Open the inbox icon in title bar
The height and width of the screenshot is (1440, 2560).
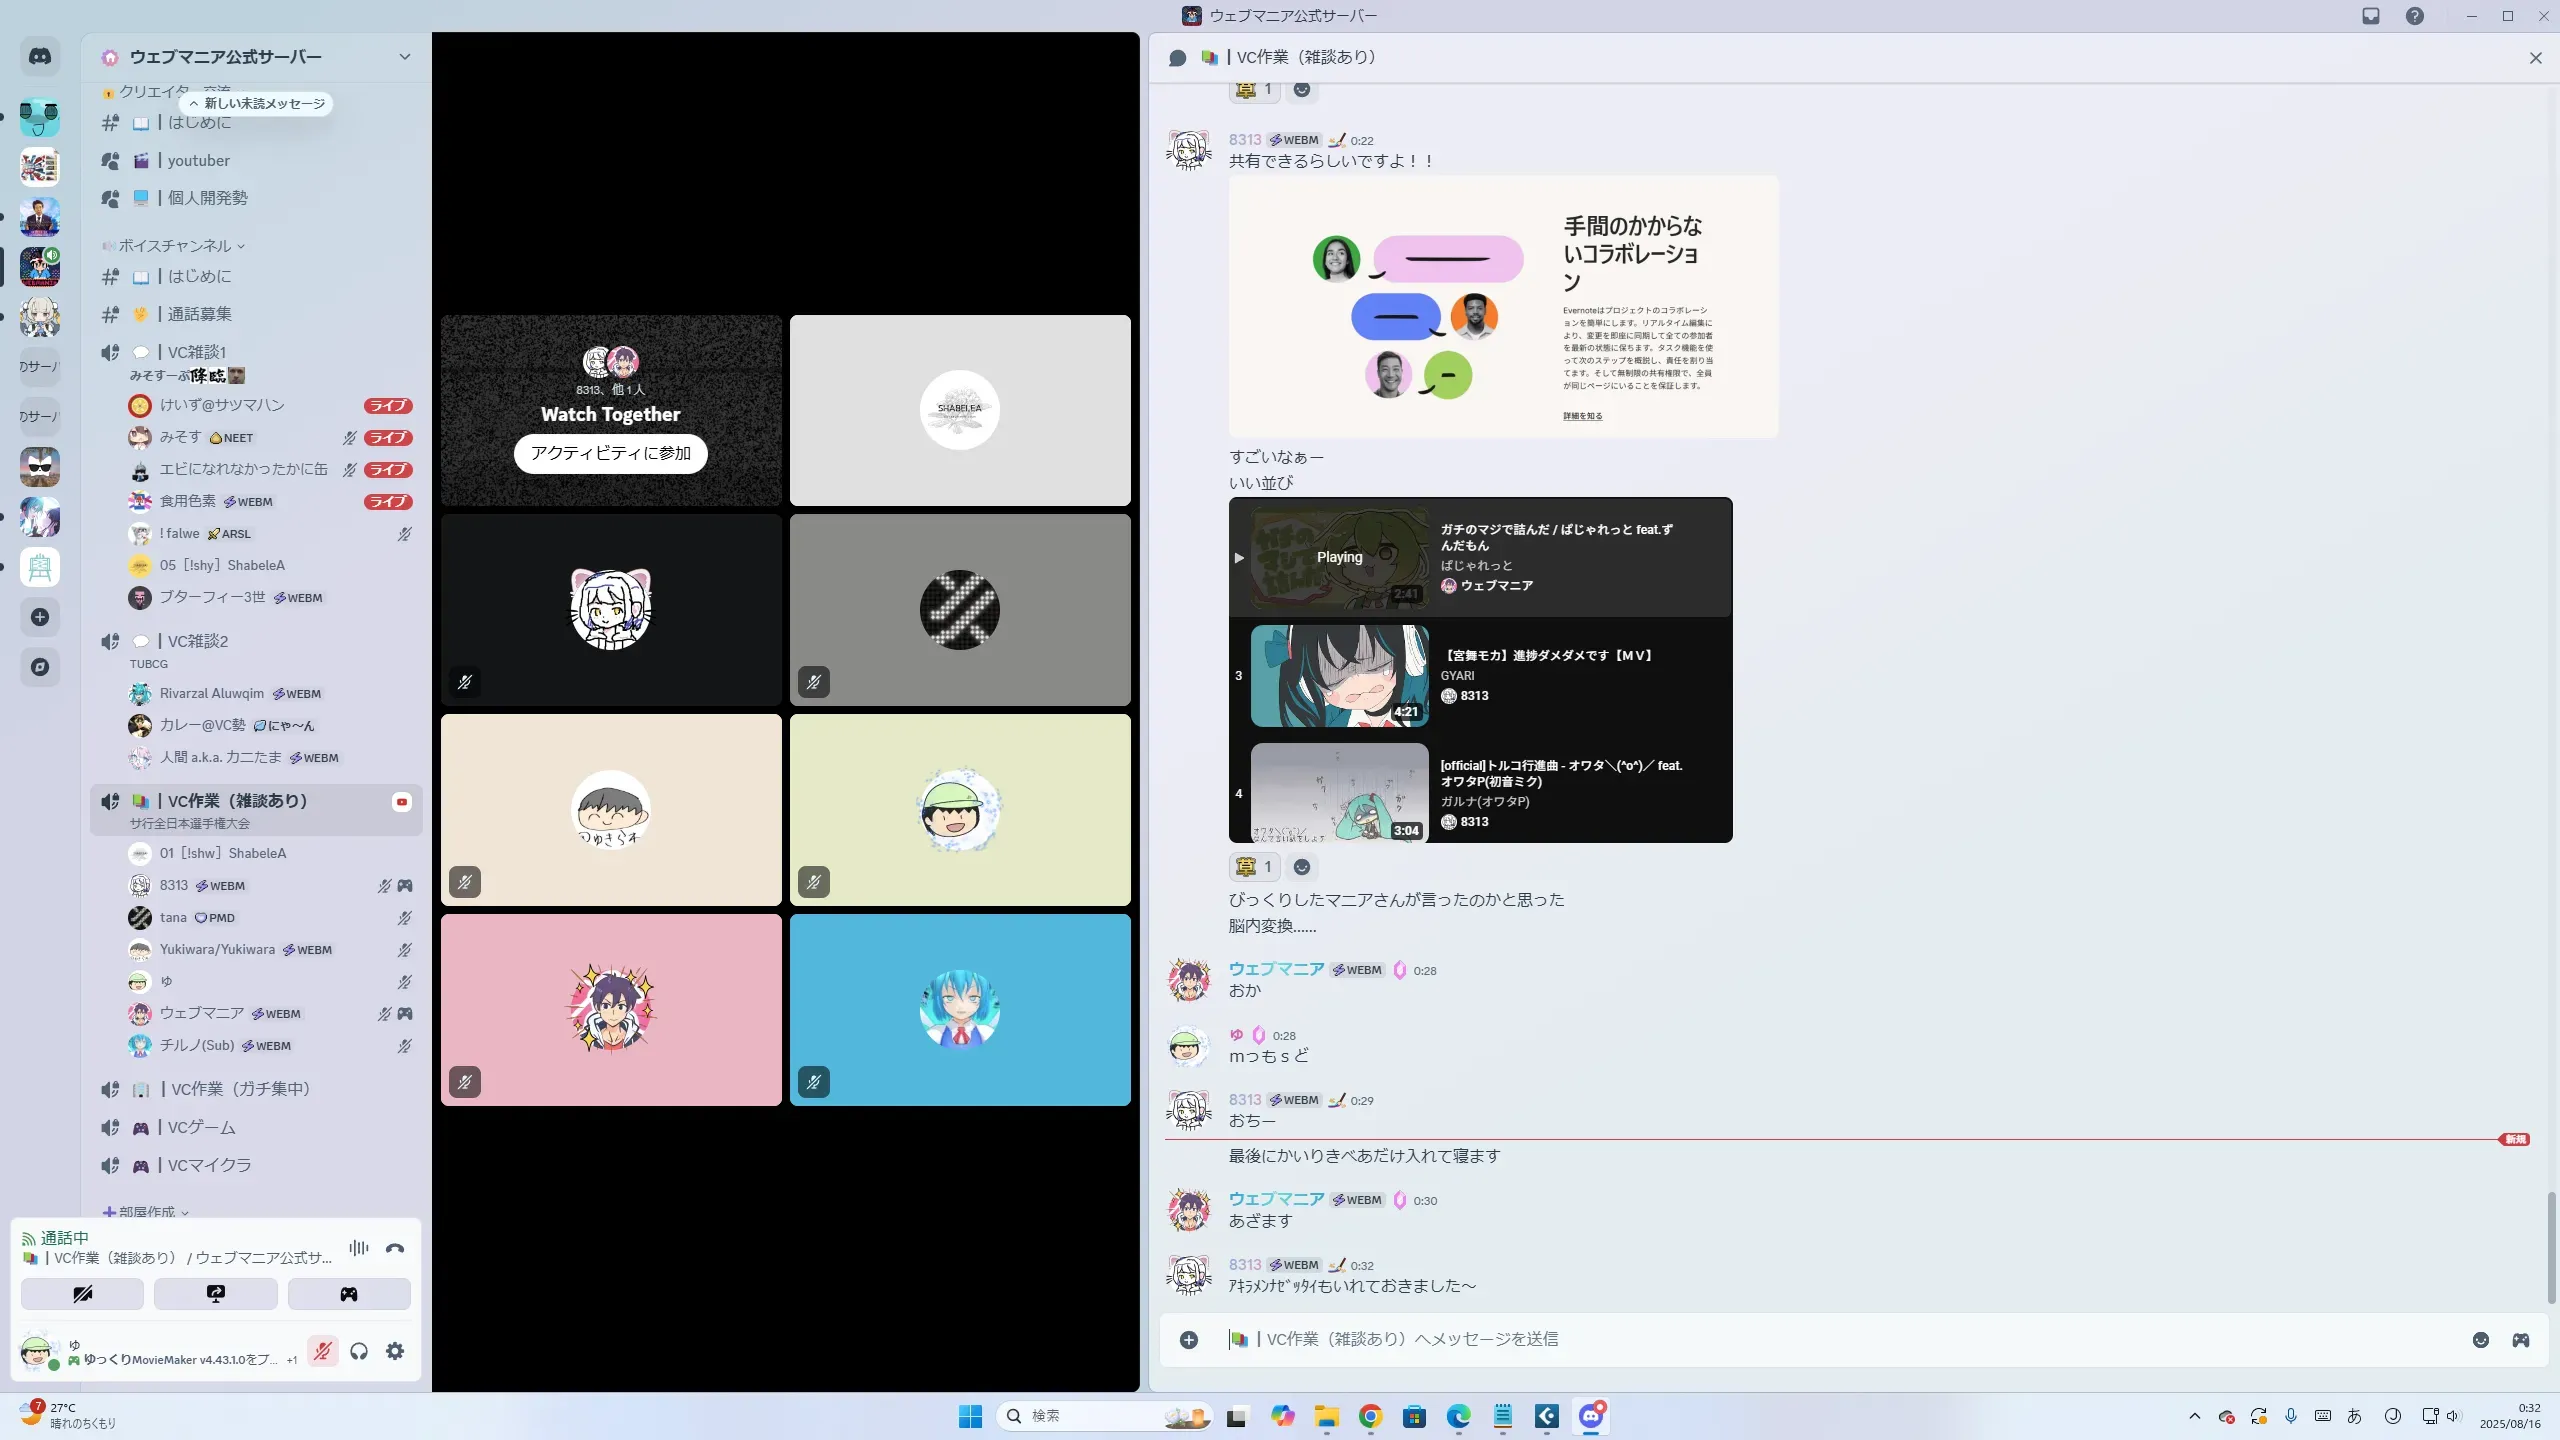click(2371, 16)
